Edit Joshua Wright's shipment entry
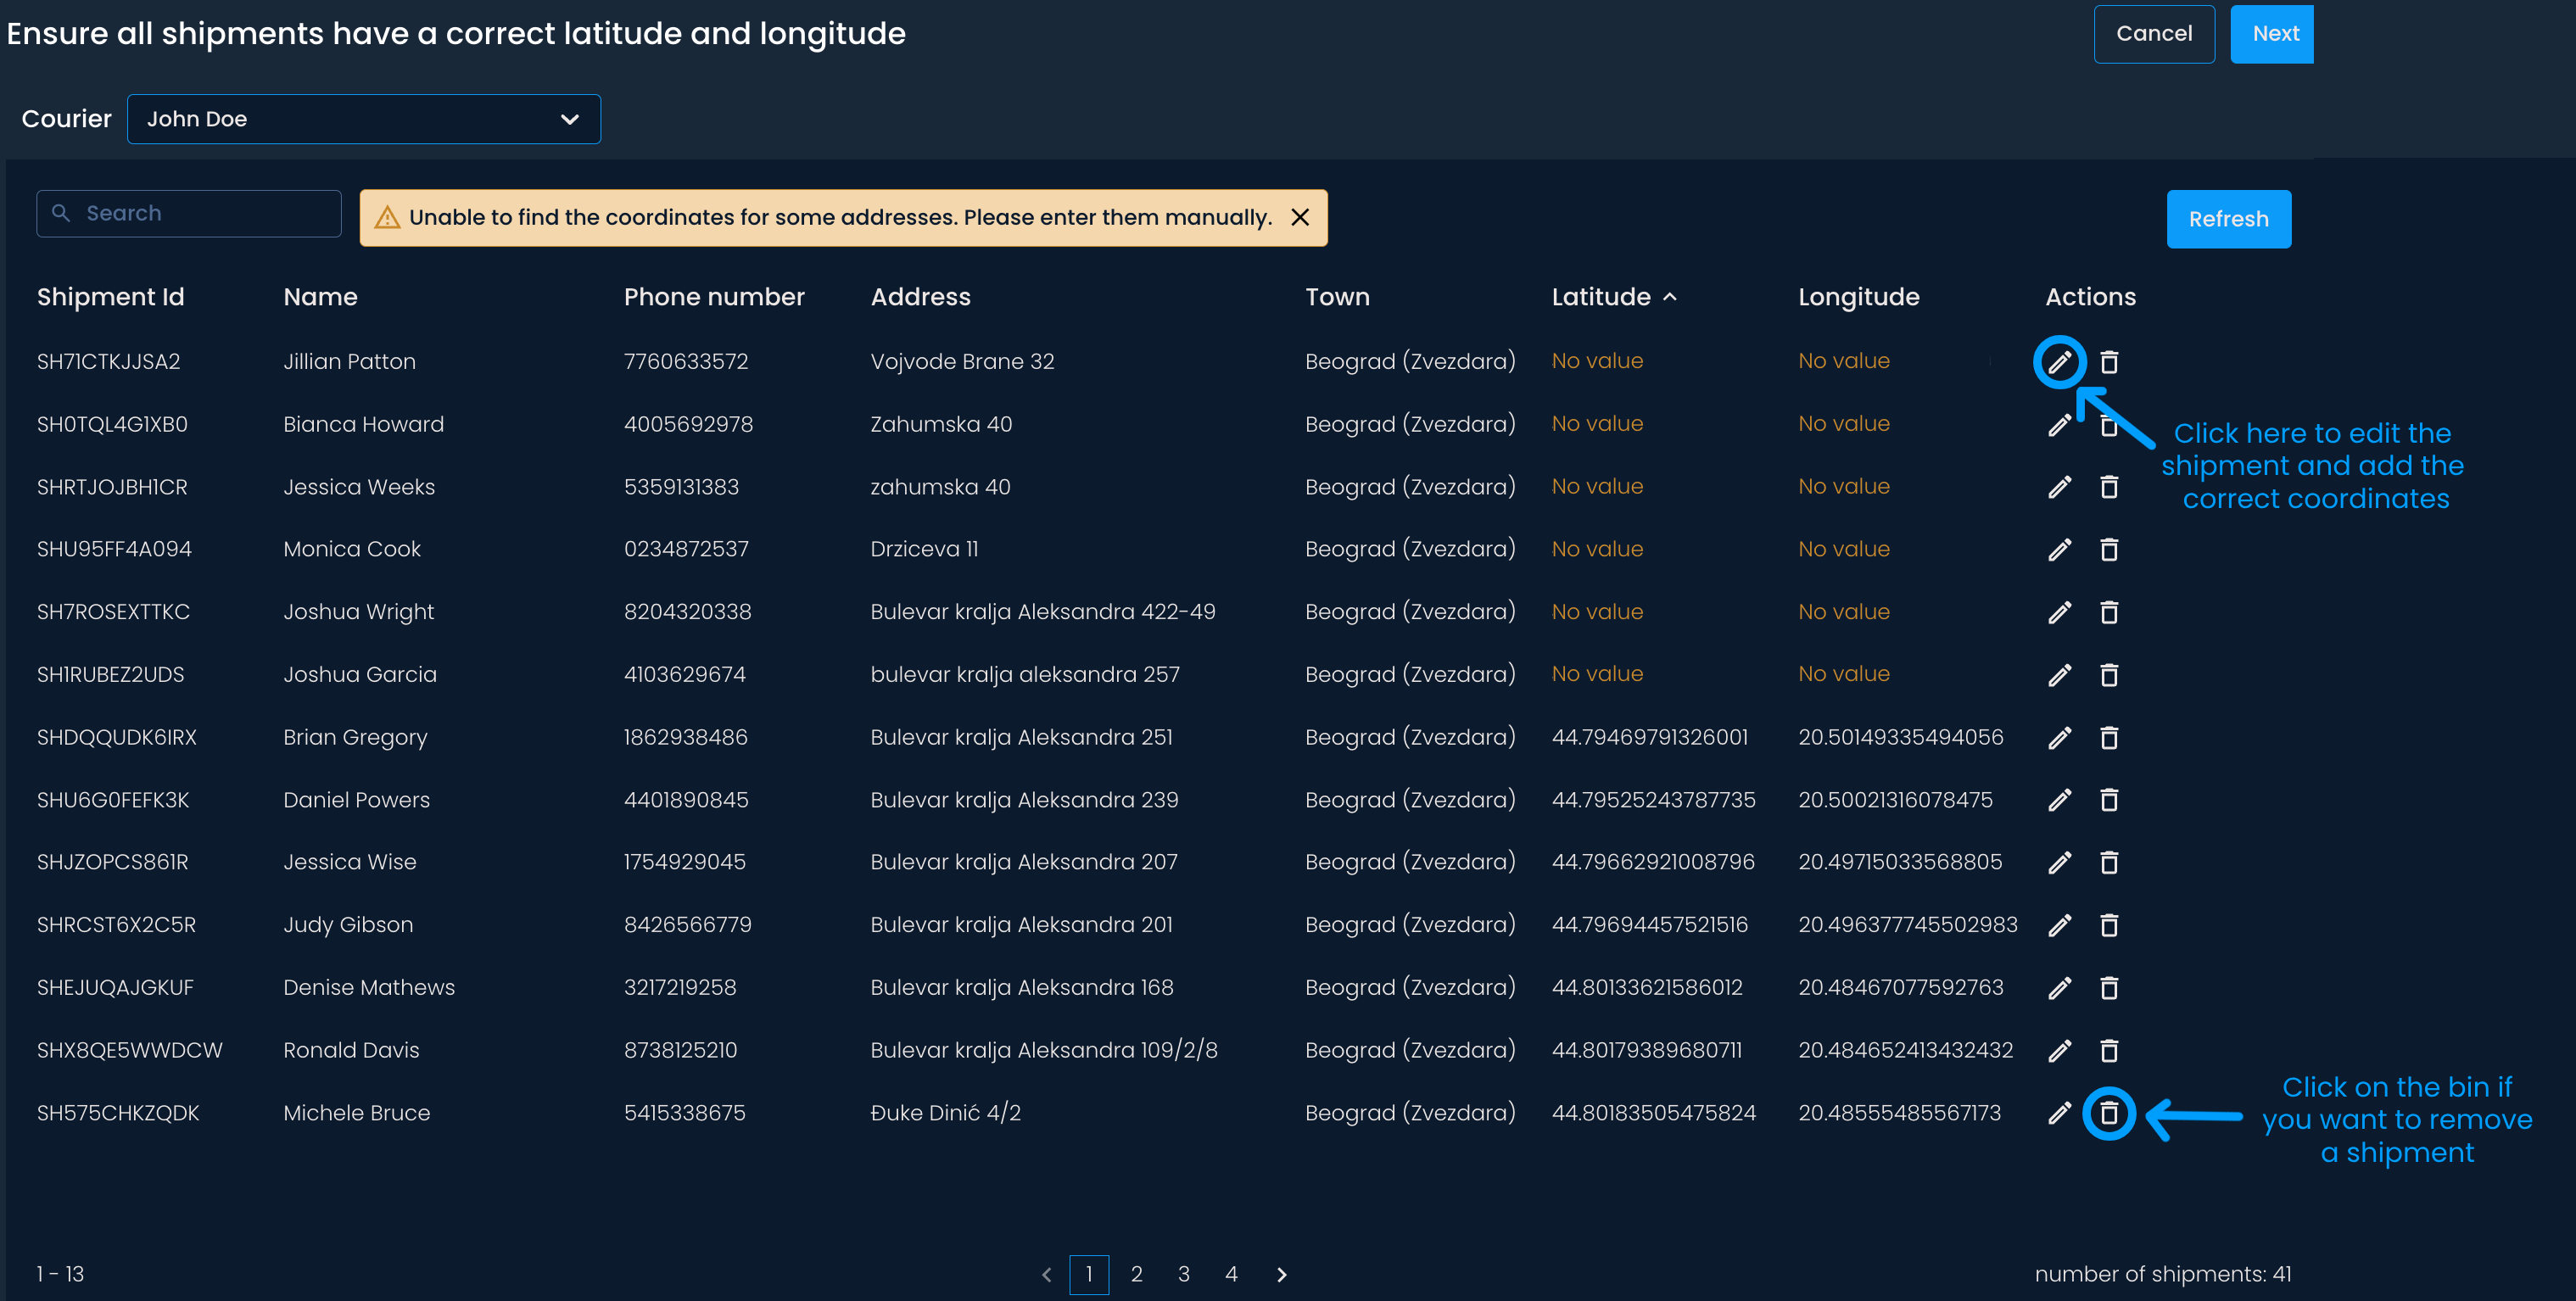 (2059, 612)
